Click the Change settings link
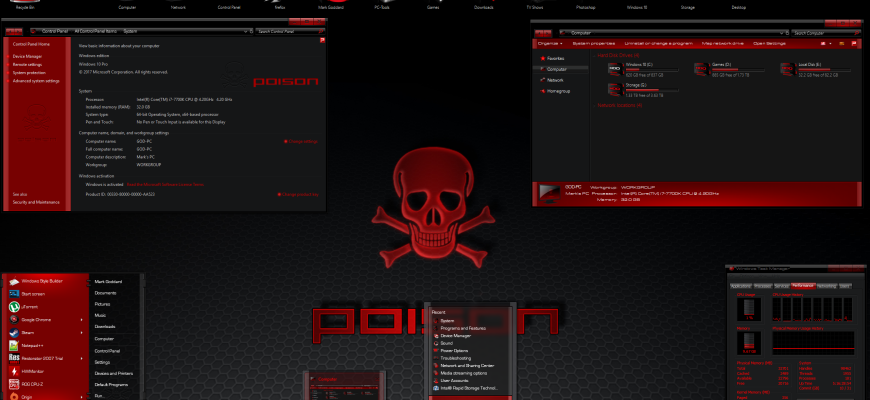The height and width of the screenshot is (400, 870). 301,141
